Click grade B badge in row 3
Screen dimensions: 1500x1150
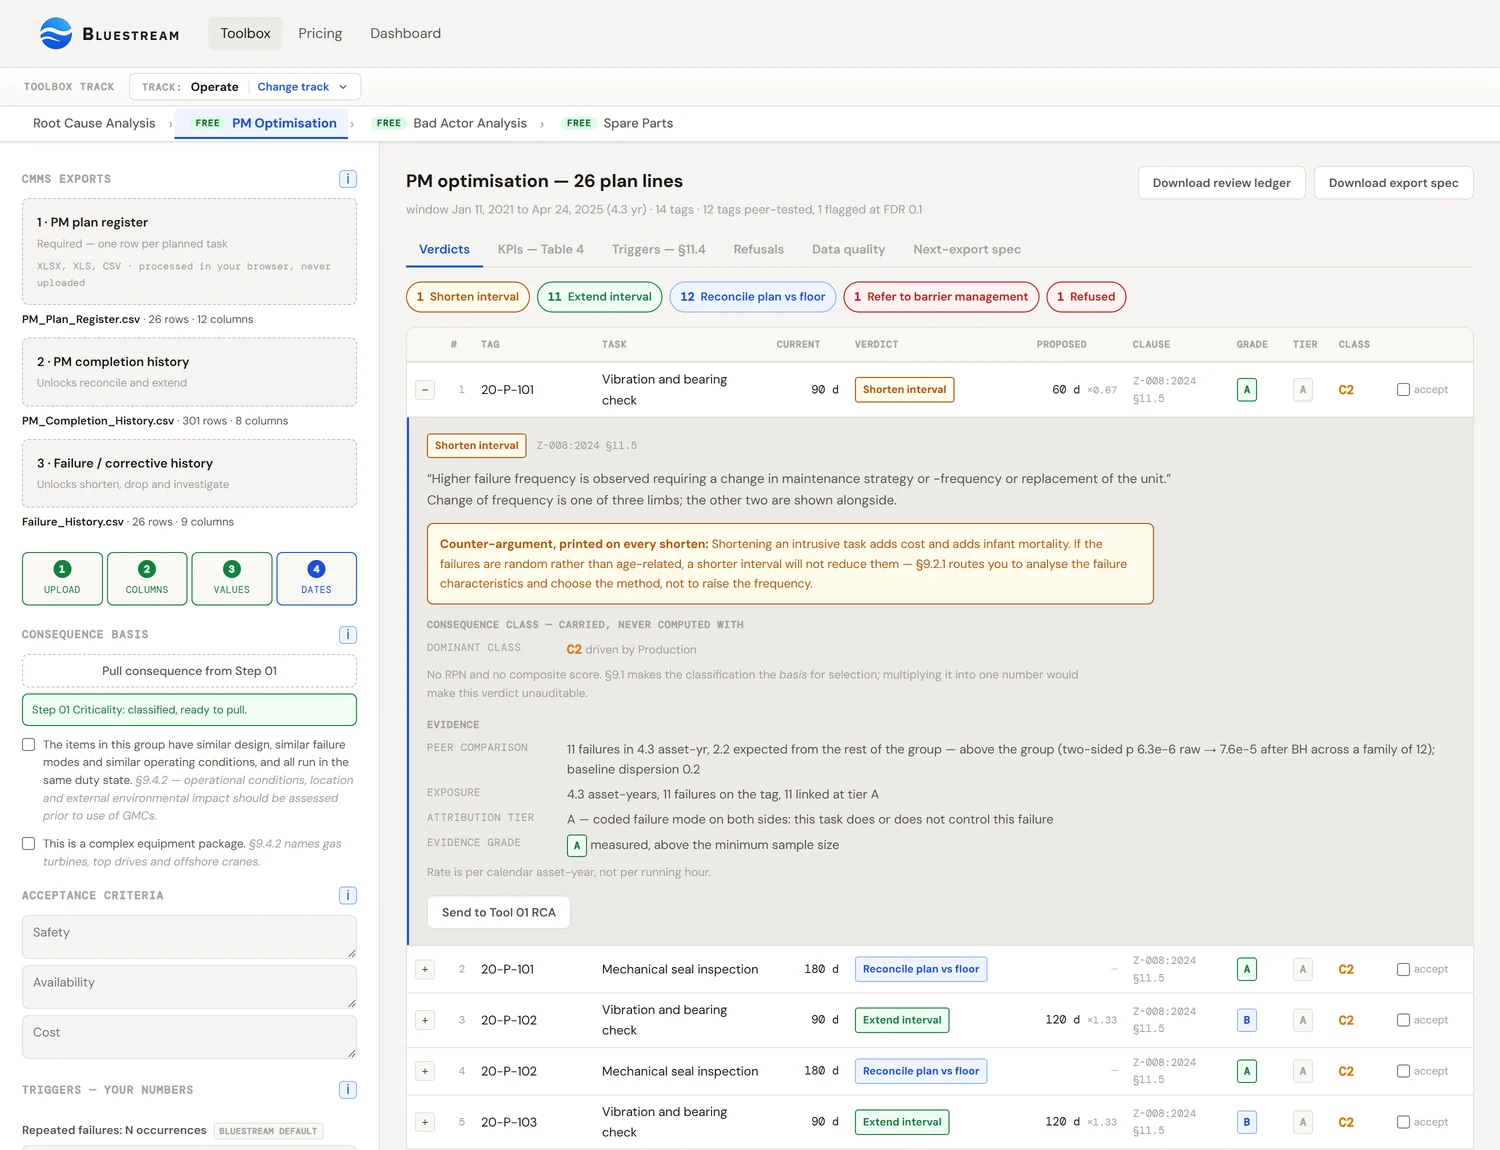tap(1246, 1020)
